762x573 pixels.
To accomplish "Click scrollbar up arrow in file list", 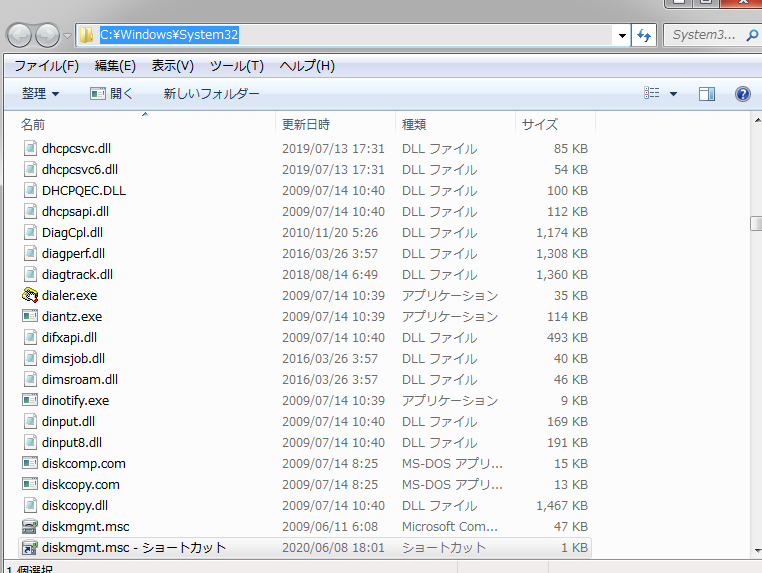I will 757,120.
